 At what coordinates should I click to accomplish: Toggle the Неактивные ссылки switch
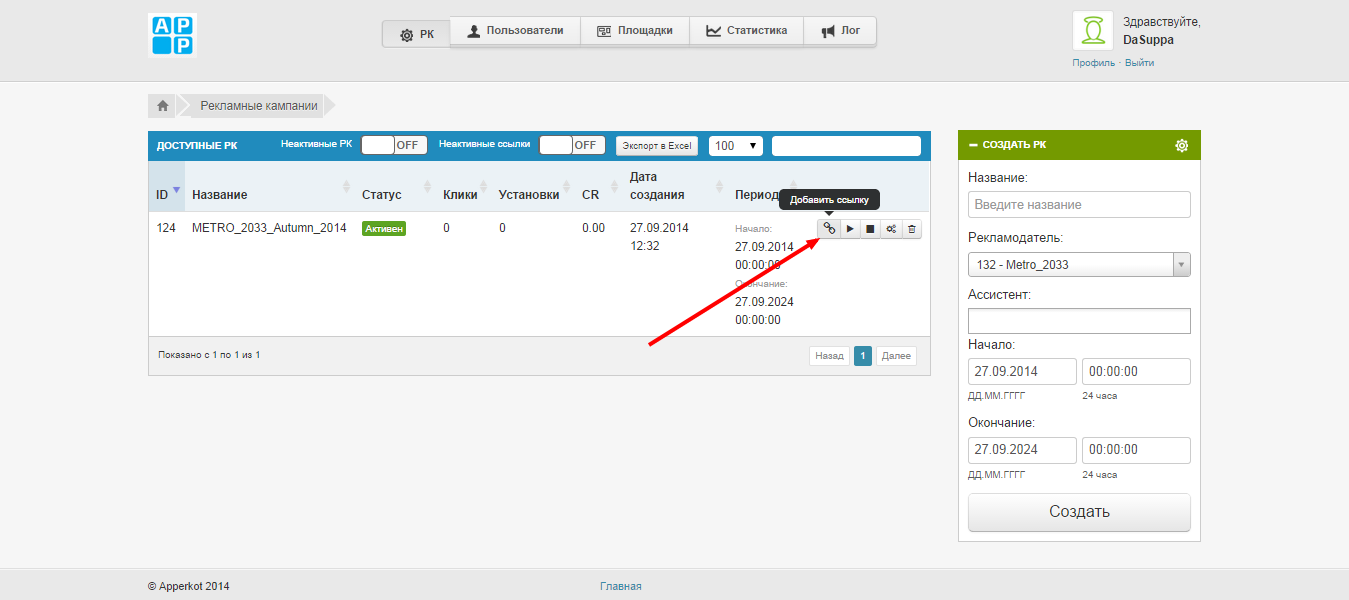coord(571,145)
